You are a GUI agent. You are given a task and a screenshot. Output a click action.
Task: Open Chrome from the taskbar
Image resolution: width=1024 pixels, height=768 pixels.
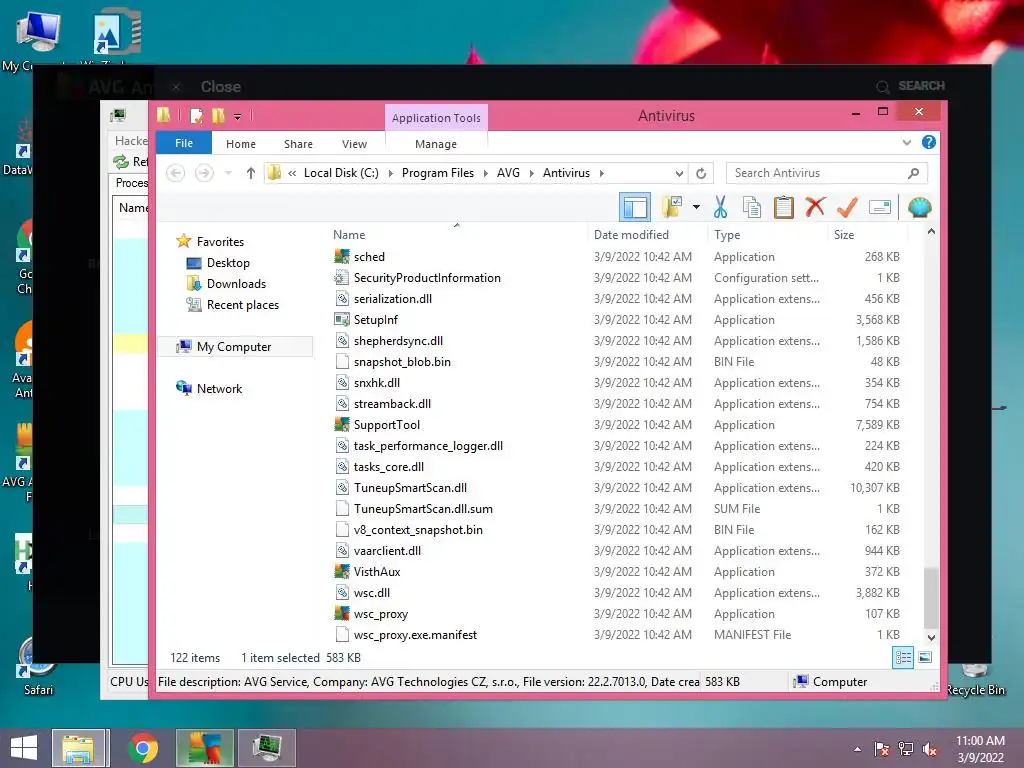(143, 748)
